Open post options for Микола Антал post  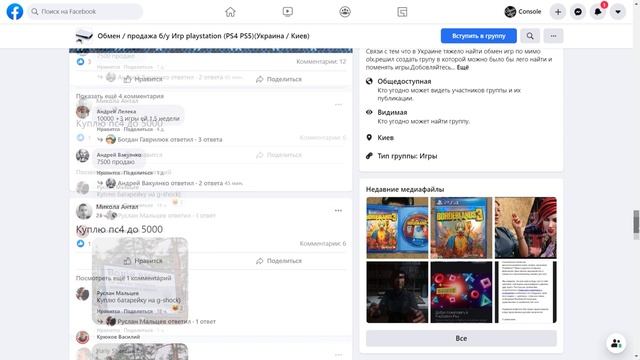pyautogui.click(x=338, y=211)
